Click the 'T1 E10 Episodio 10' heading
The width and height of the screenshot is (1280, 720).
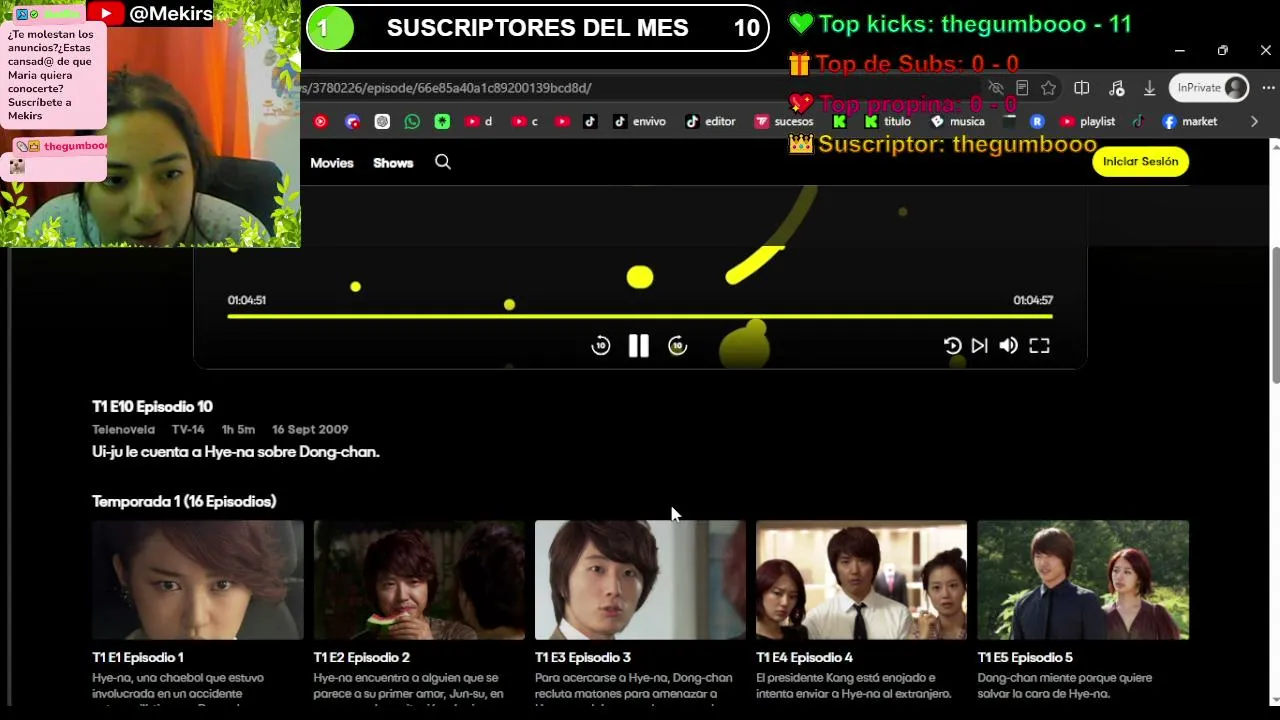(152, 407)
